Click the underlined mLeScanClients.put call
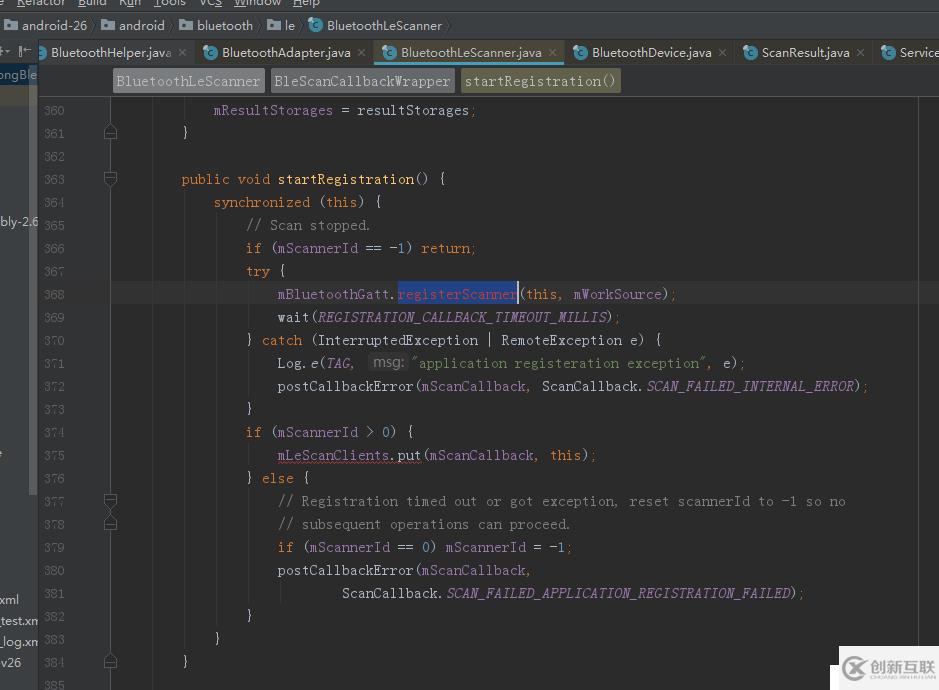This screenshot has height=690, width=939. (349, 455)
